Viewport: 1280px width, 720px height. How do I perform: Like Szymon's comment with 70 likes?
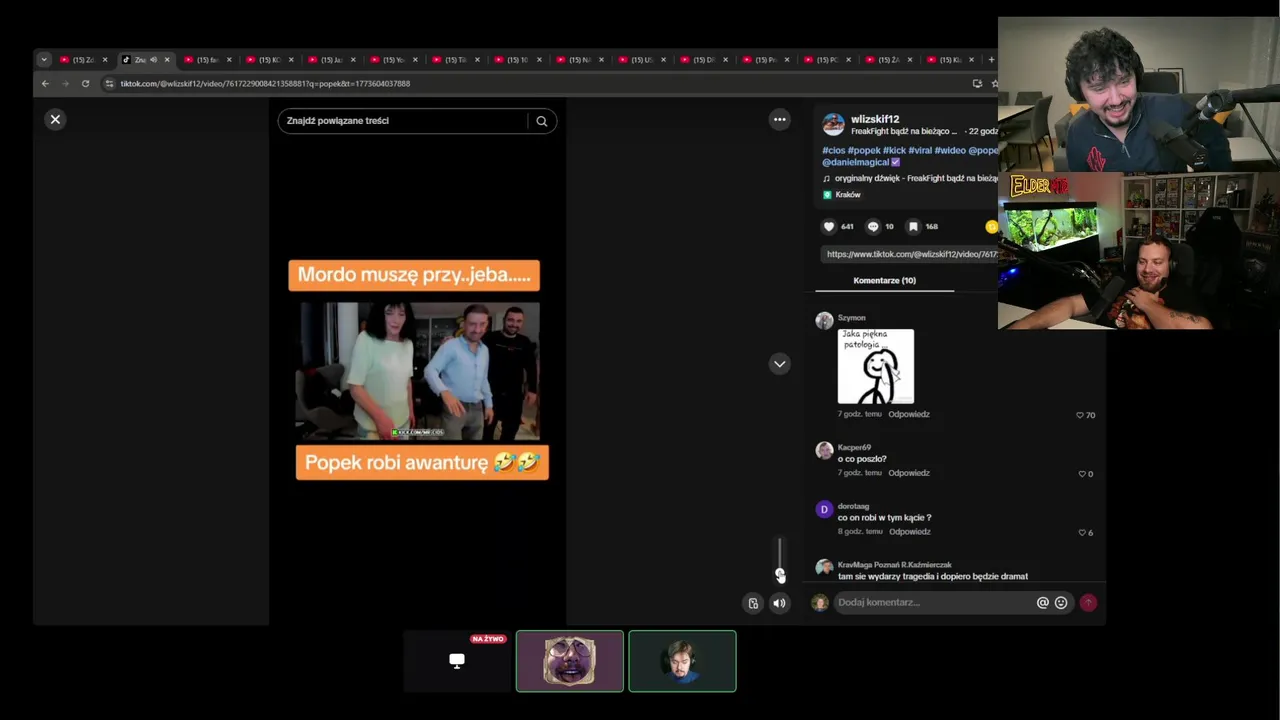[1085, 415]
